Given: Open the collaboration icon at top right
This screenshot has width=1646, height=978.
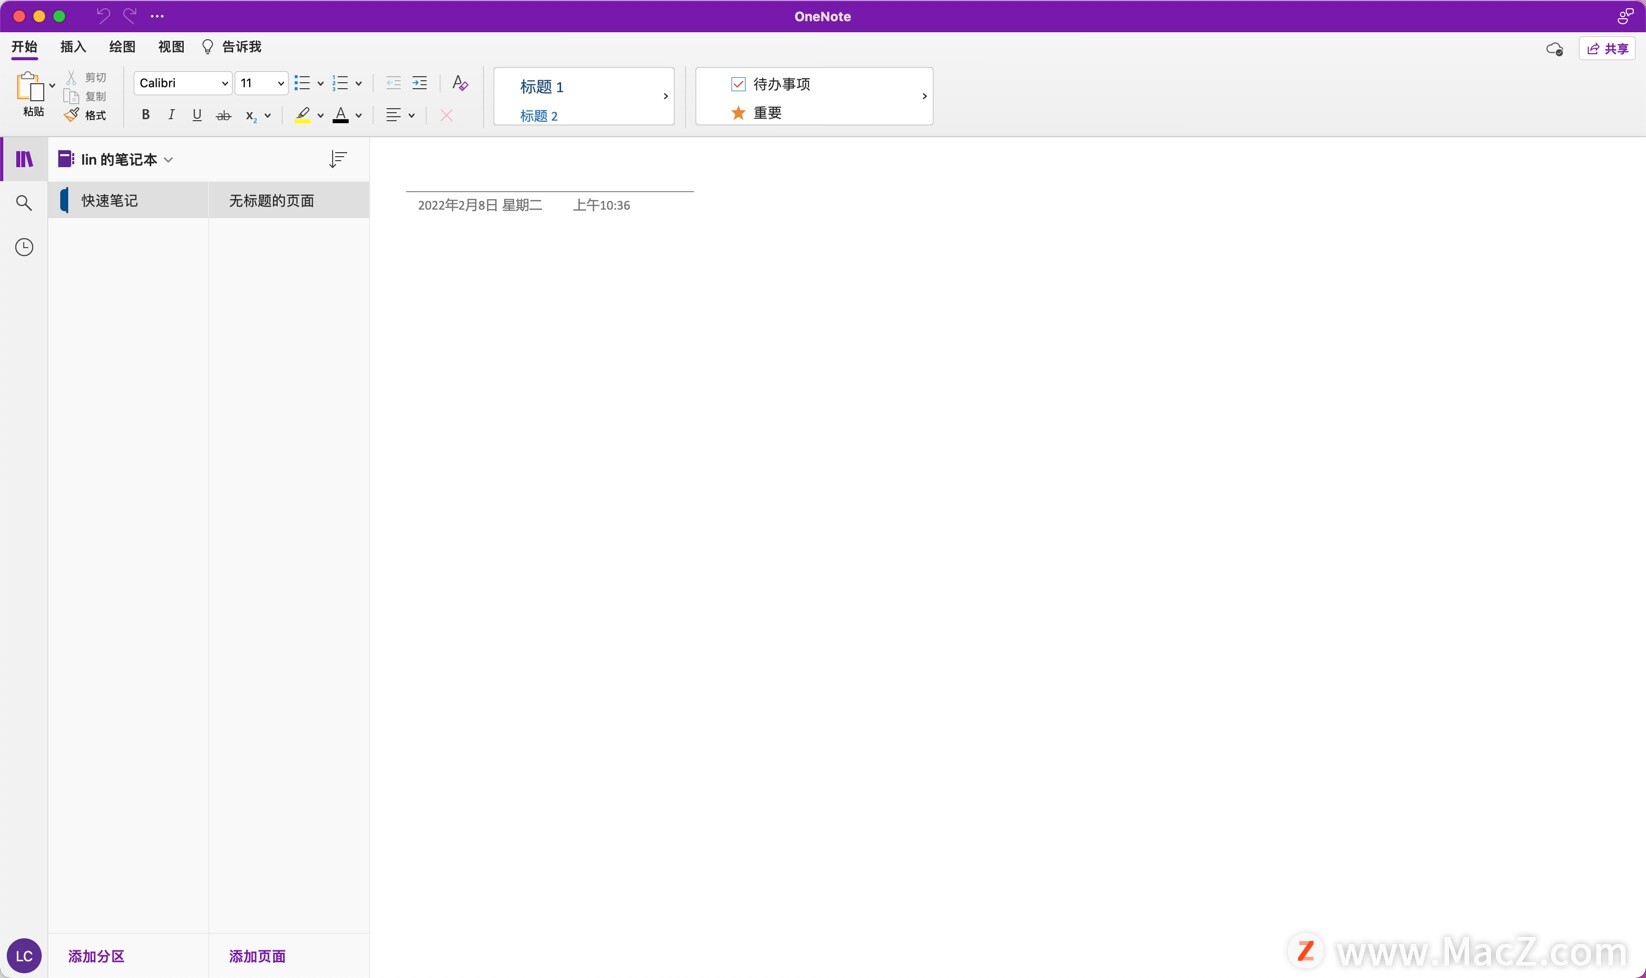Looking at the screenshot, I should coord(1625,16).
